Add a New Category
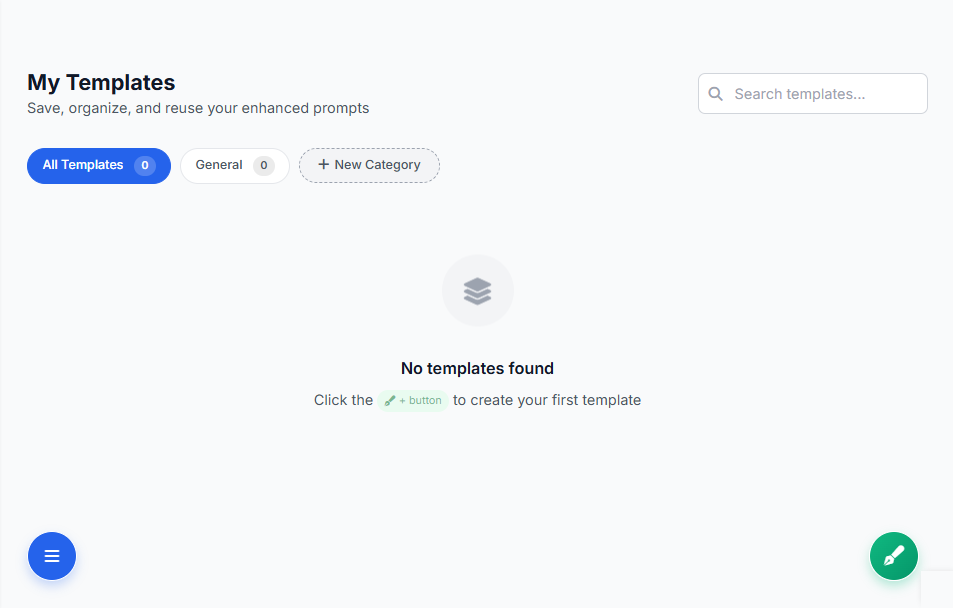 [x=369, y=165]
